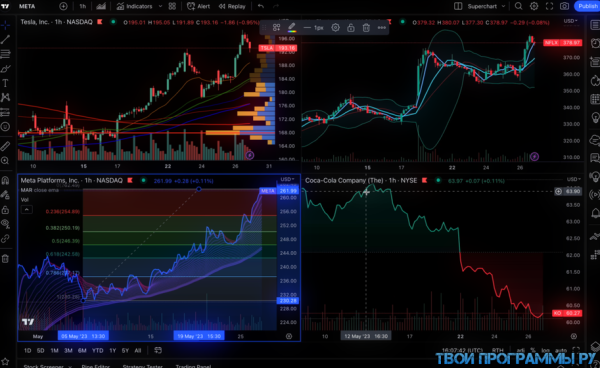Create a new Alert
Image resolution: width=600 pixels, height=368 pixels.
pyautogui.click(x=198, y=6)
